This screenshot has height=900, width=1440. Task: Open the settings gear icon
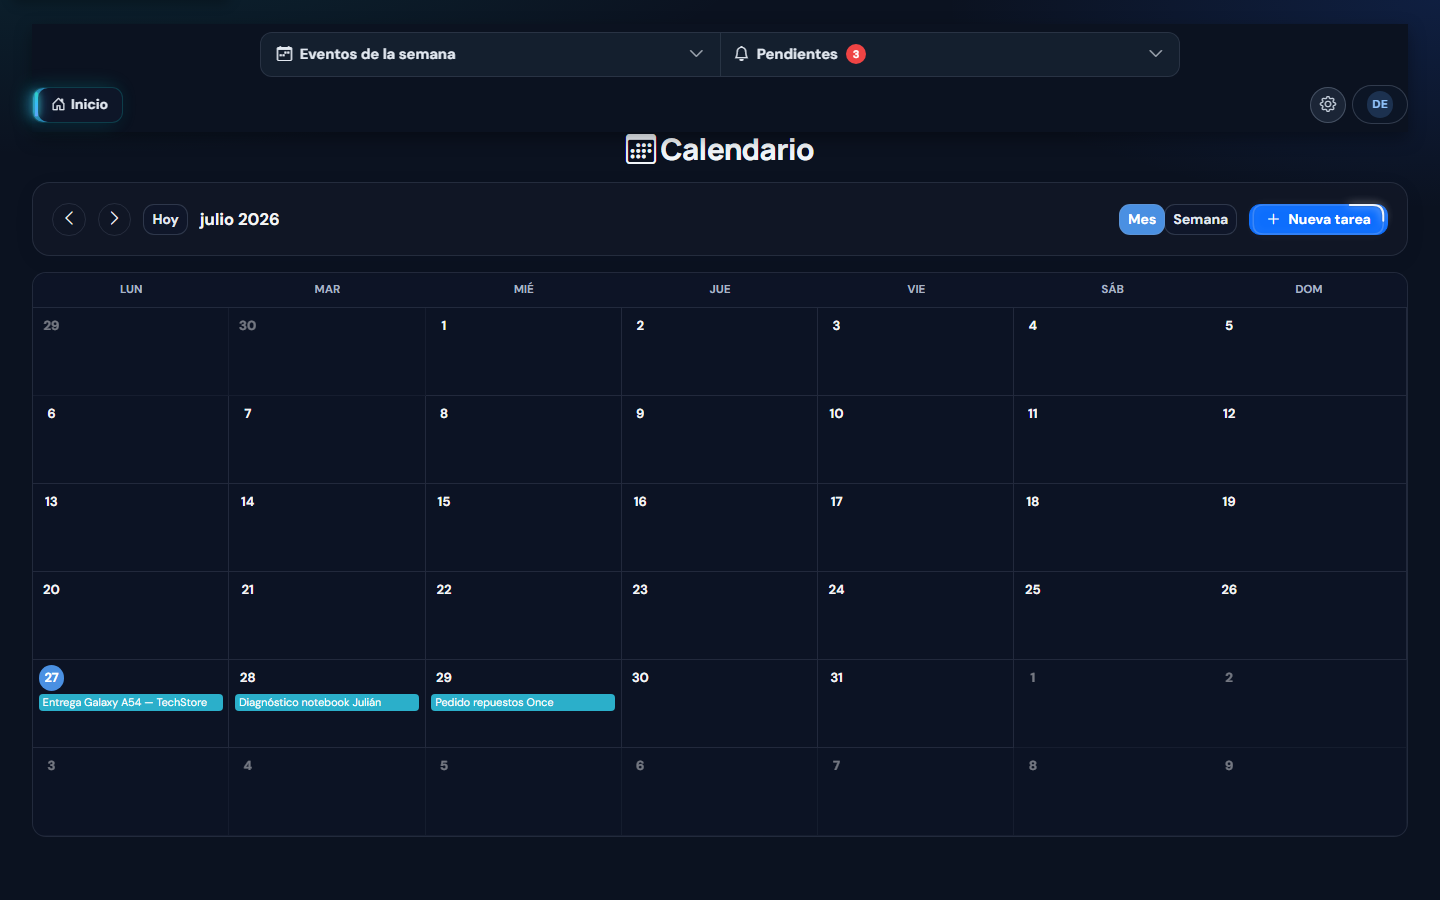1328,104
